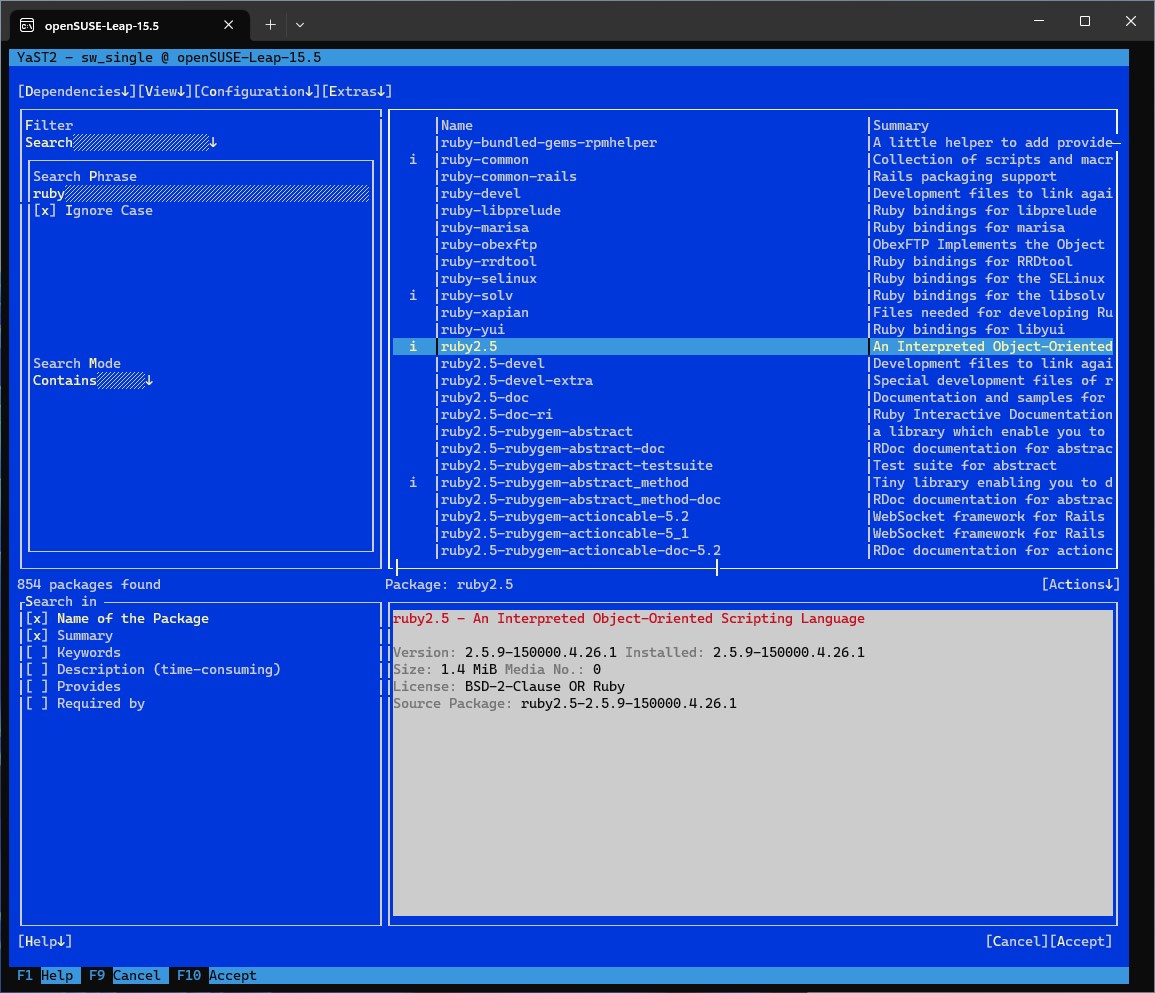Close the openSUSE-Leap-15.5 tab

(x=228, y=25)
